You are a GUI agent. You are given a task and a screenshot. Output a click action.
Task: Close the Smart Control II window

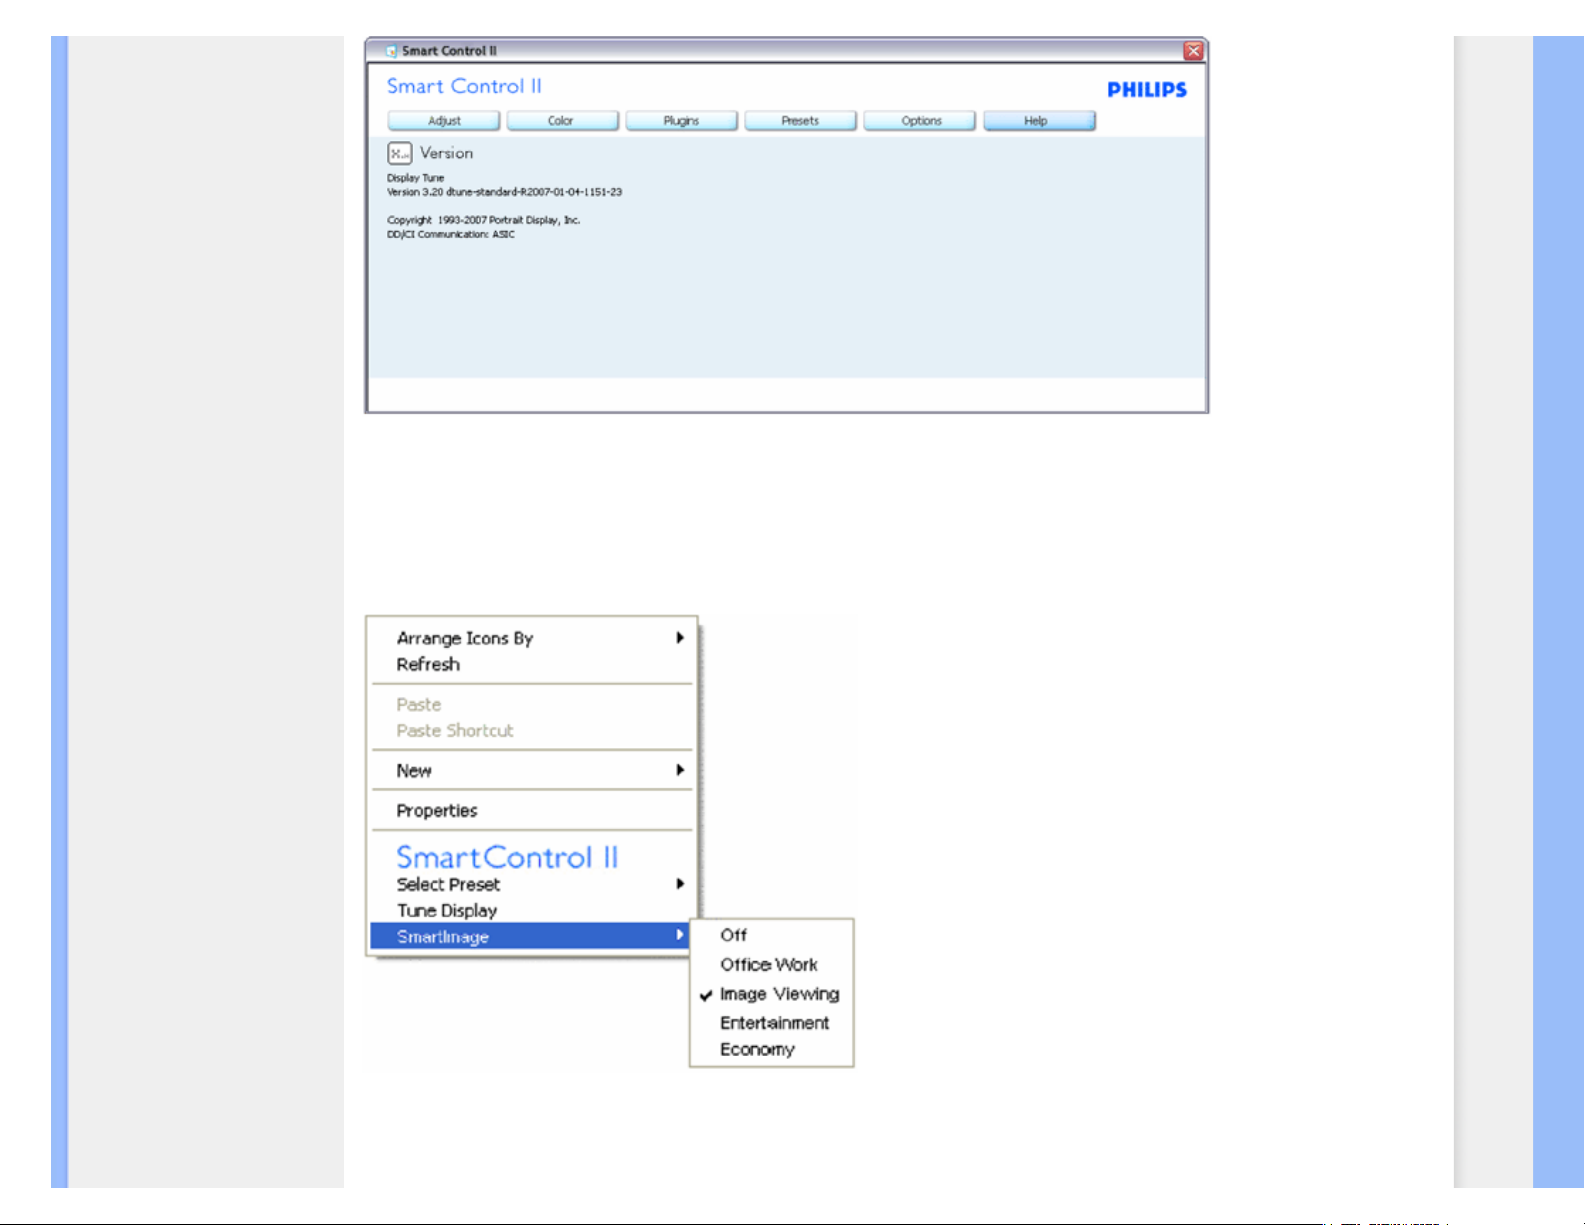pyautogui.click(x=1193, y=51)
